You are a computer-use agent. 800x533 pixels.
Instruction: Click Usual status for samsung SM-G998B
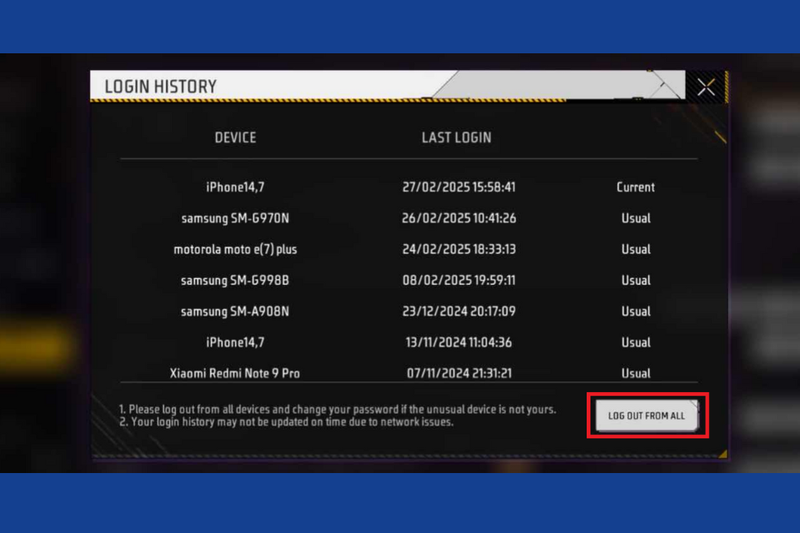pos(636,281)
